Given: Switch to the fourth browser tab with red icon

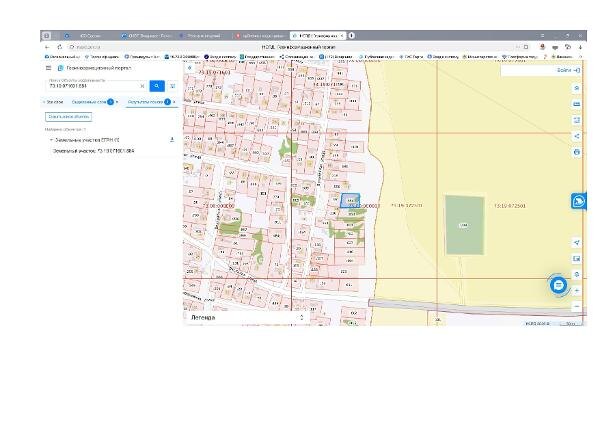Looking at the screenshot, I should (x=260, y=36).
